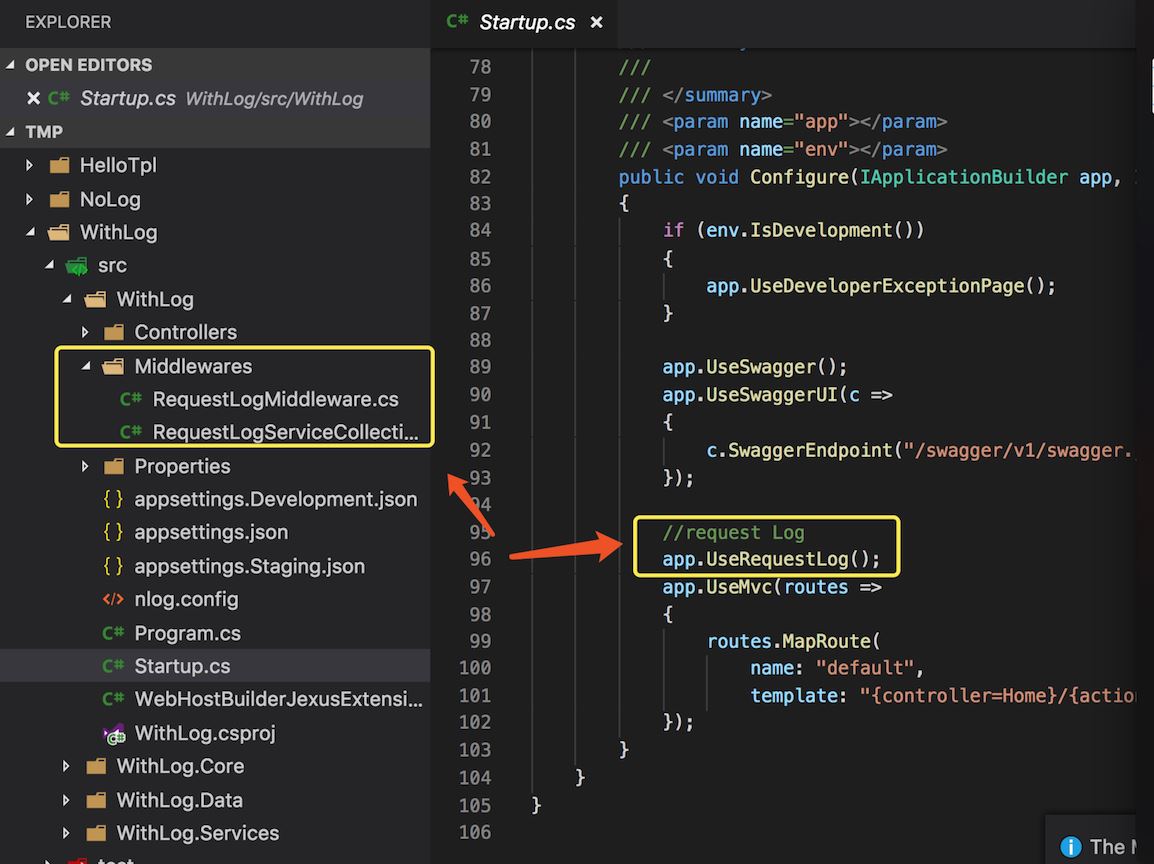Place cursor on app.UseRequestLog() line
The width and height of the screenshot is (1154, 864).
coord(771,559)
